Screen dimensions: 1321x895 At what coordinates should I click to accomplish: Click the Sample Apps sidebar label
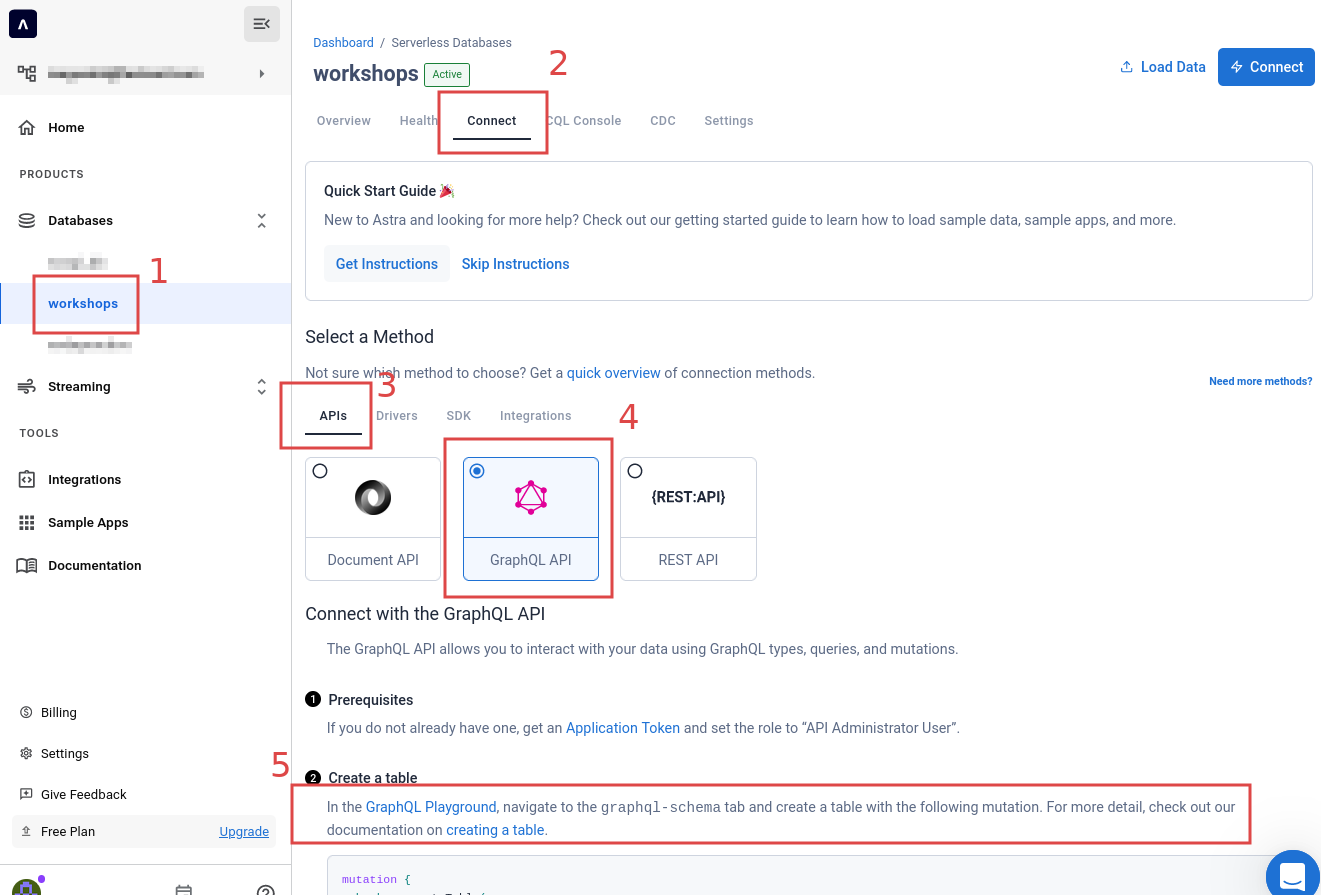(x=88, y=522)
